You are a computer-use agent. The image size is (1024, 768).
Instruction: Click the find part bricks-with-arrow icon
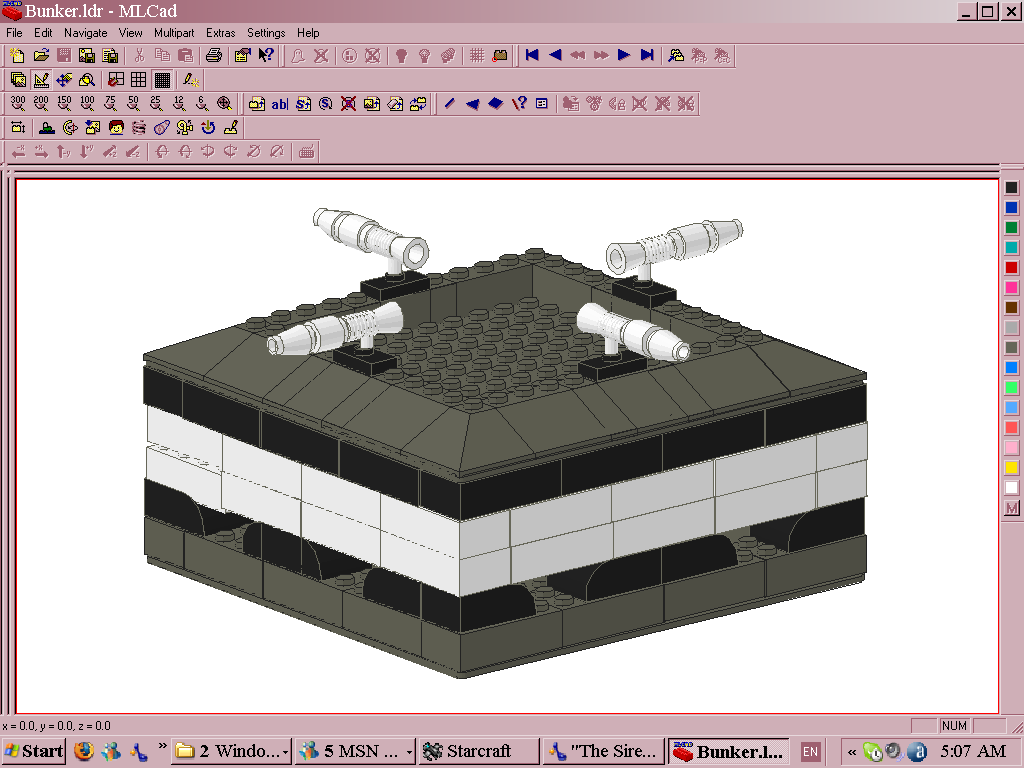tap(676, 56)
